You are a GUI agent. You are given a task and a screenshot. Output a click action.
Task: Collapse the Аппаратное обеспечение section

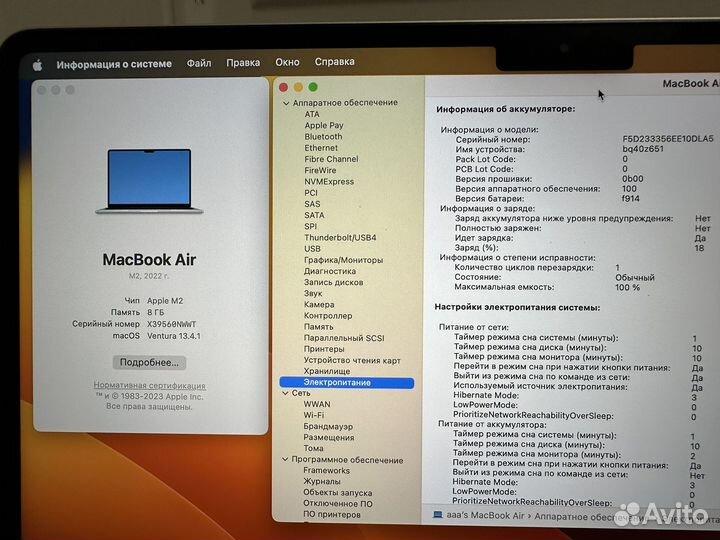tap(286, 104)
